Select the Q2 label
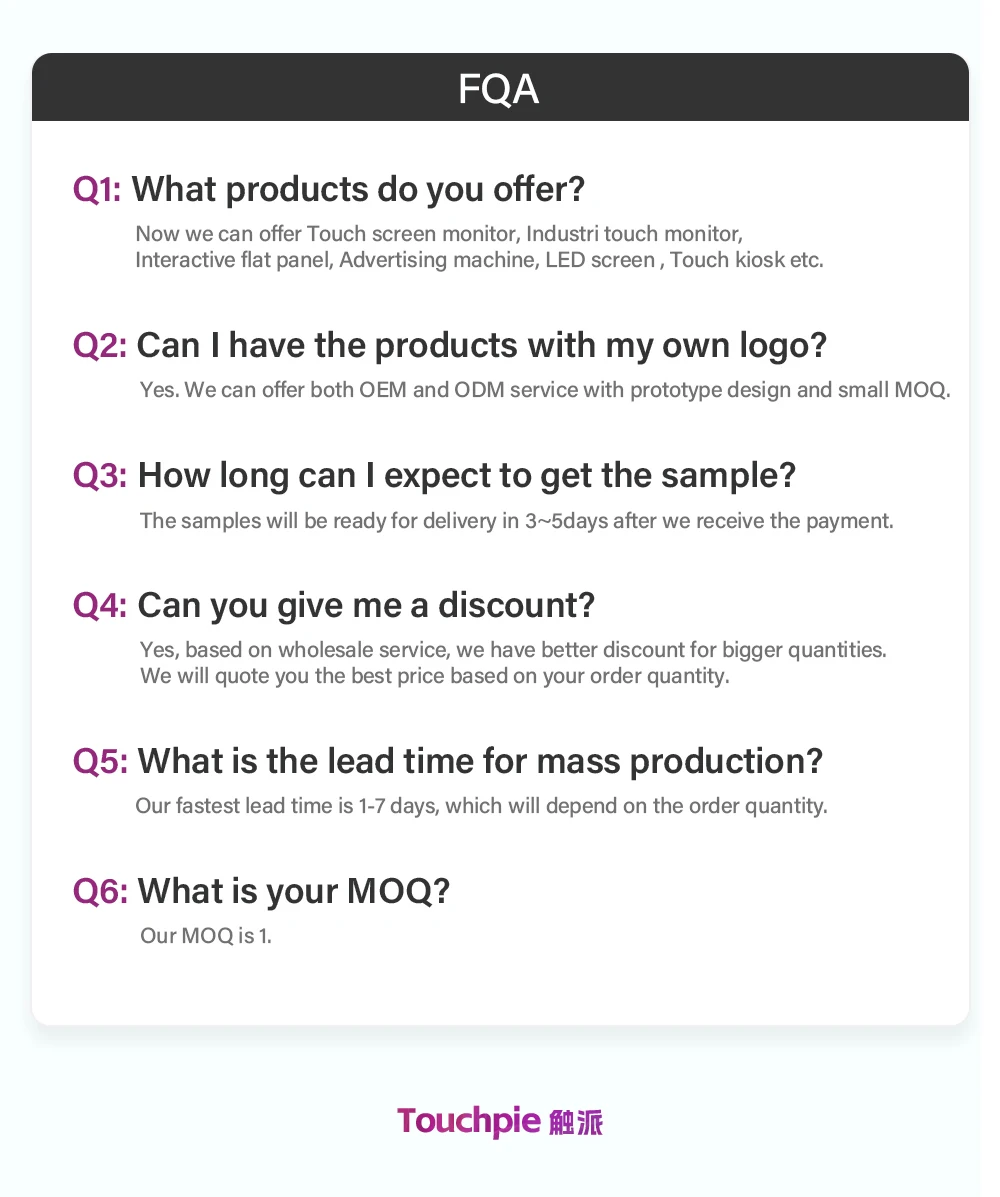 tap(100, 345)
